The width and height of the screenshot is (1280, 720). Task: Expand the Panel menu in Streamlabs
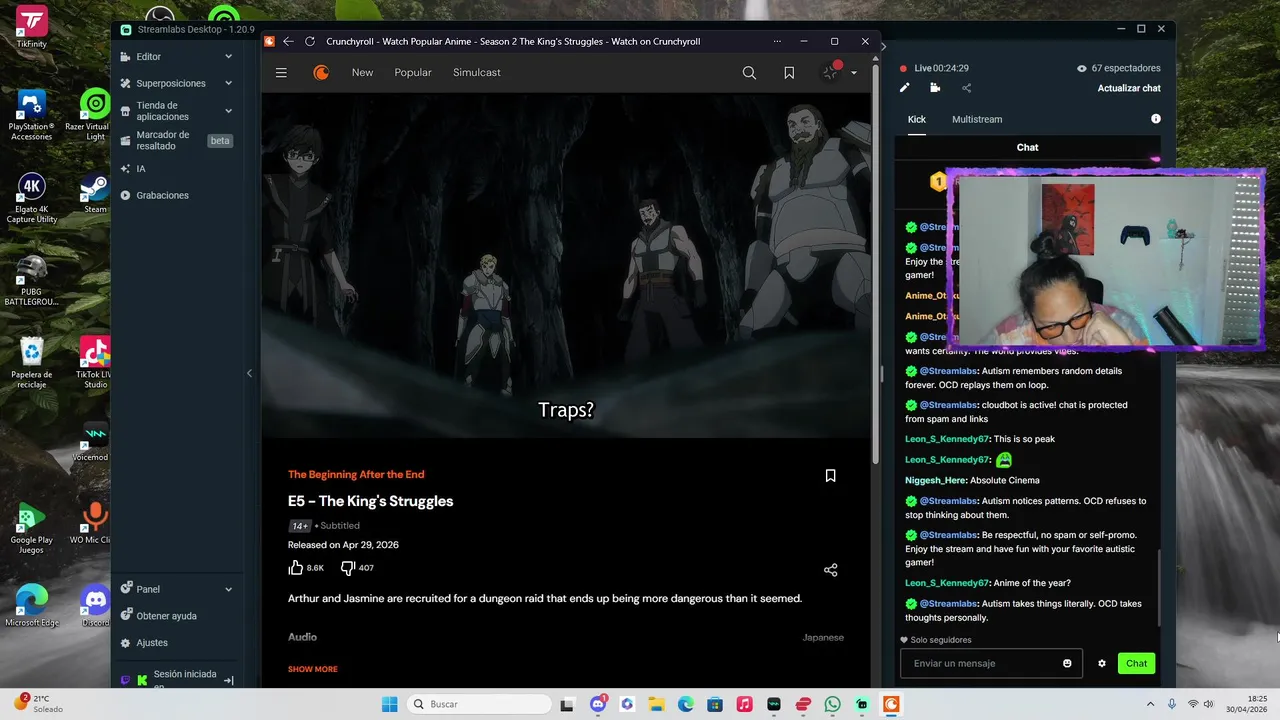tap(177, 589)
